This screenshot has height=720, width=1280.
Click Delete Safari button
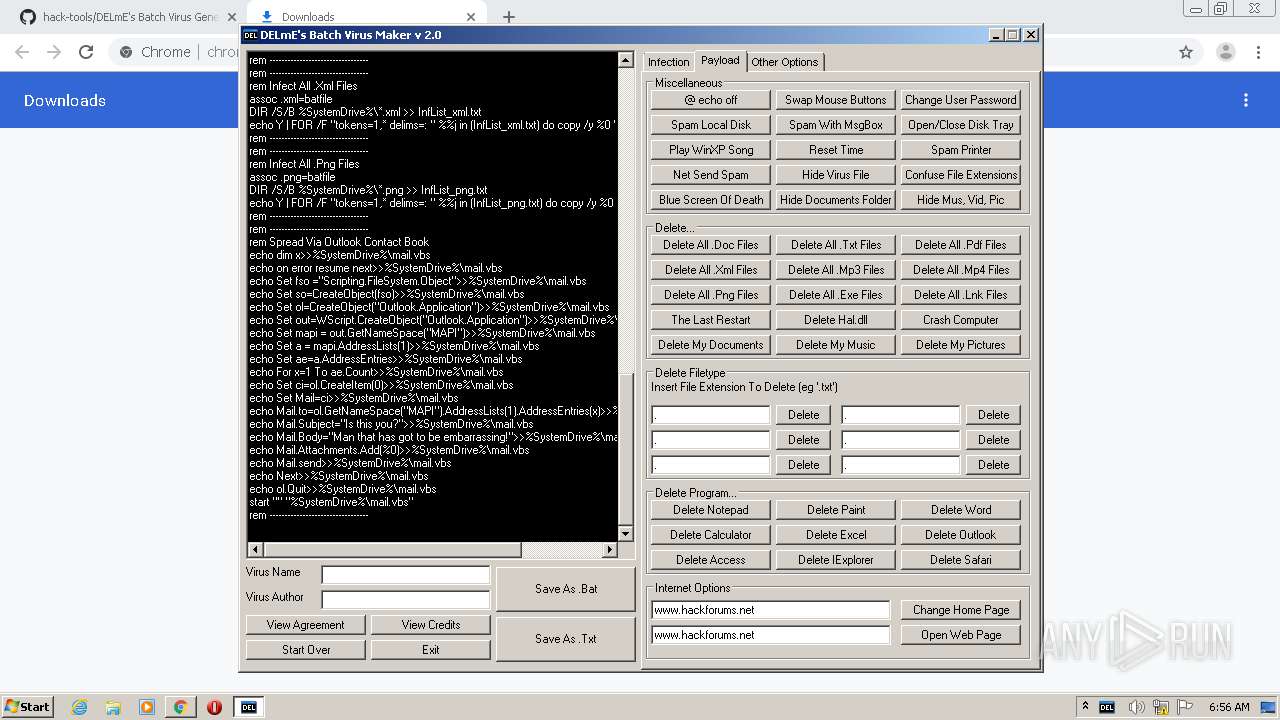pyautogui.click(x=961, y=560)
